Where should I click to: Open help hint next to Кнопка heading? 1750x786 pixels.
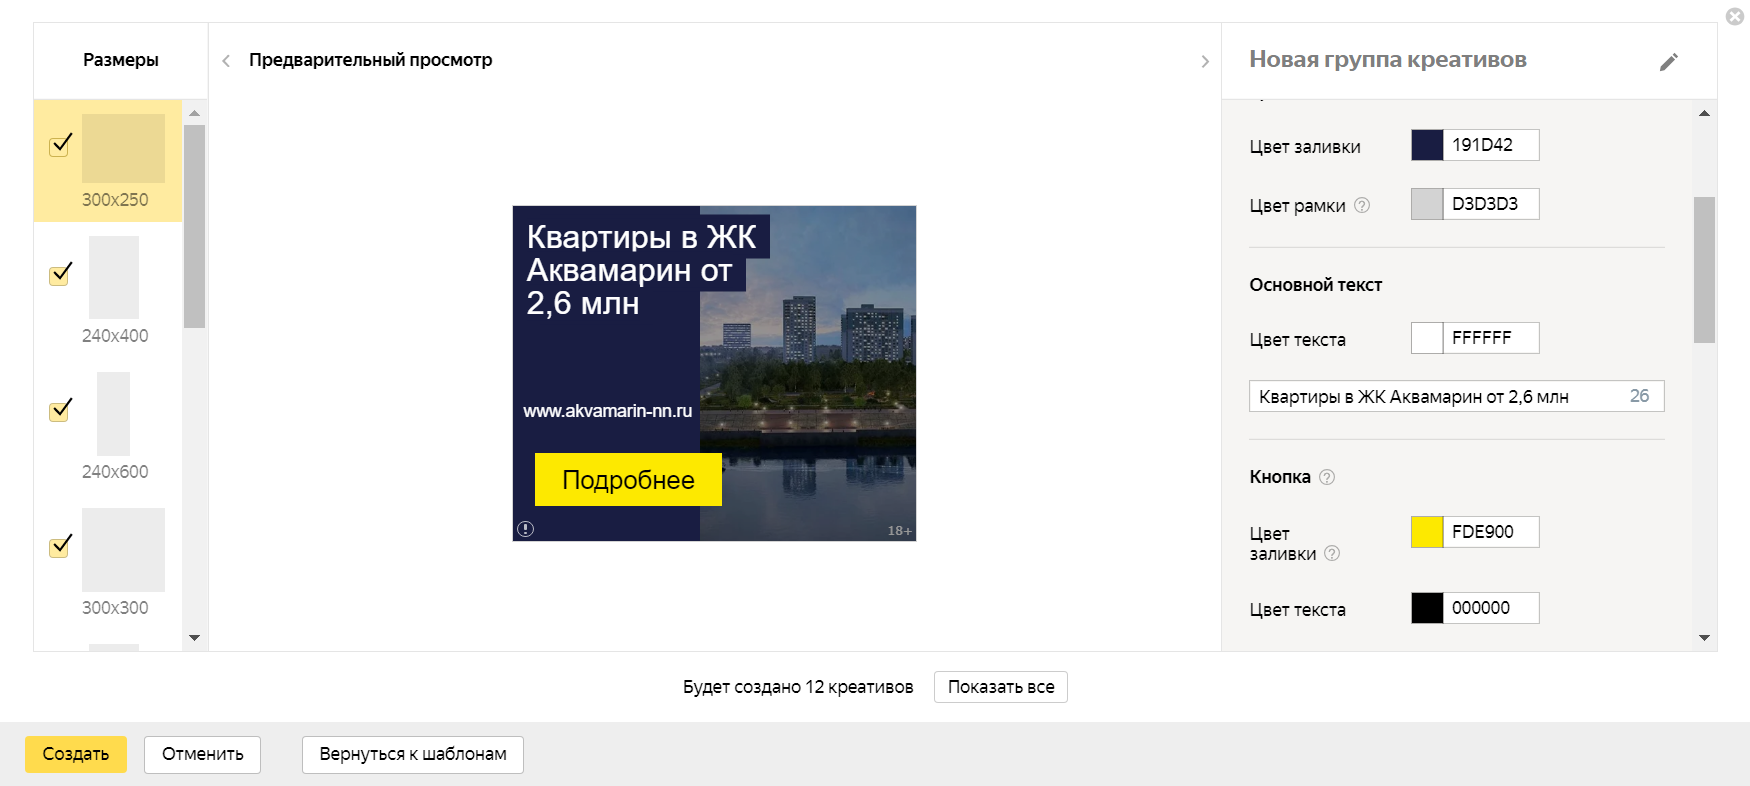pos(1327,477)
